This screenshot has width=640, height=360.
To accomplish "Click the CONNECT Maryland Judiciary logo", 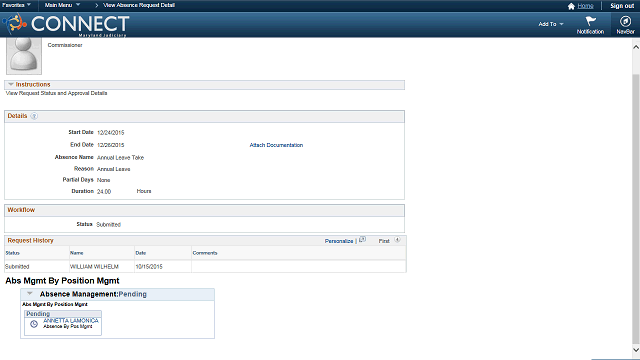I will pyautogui.click(x=67, y=25).
